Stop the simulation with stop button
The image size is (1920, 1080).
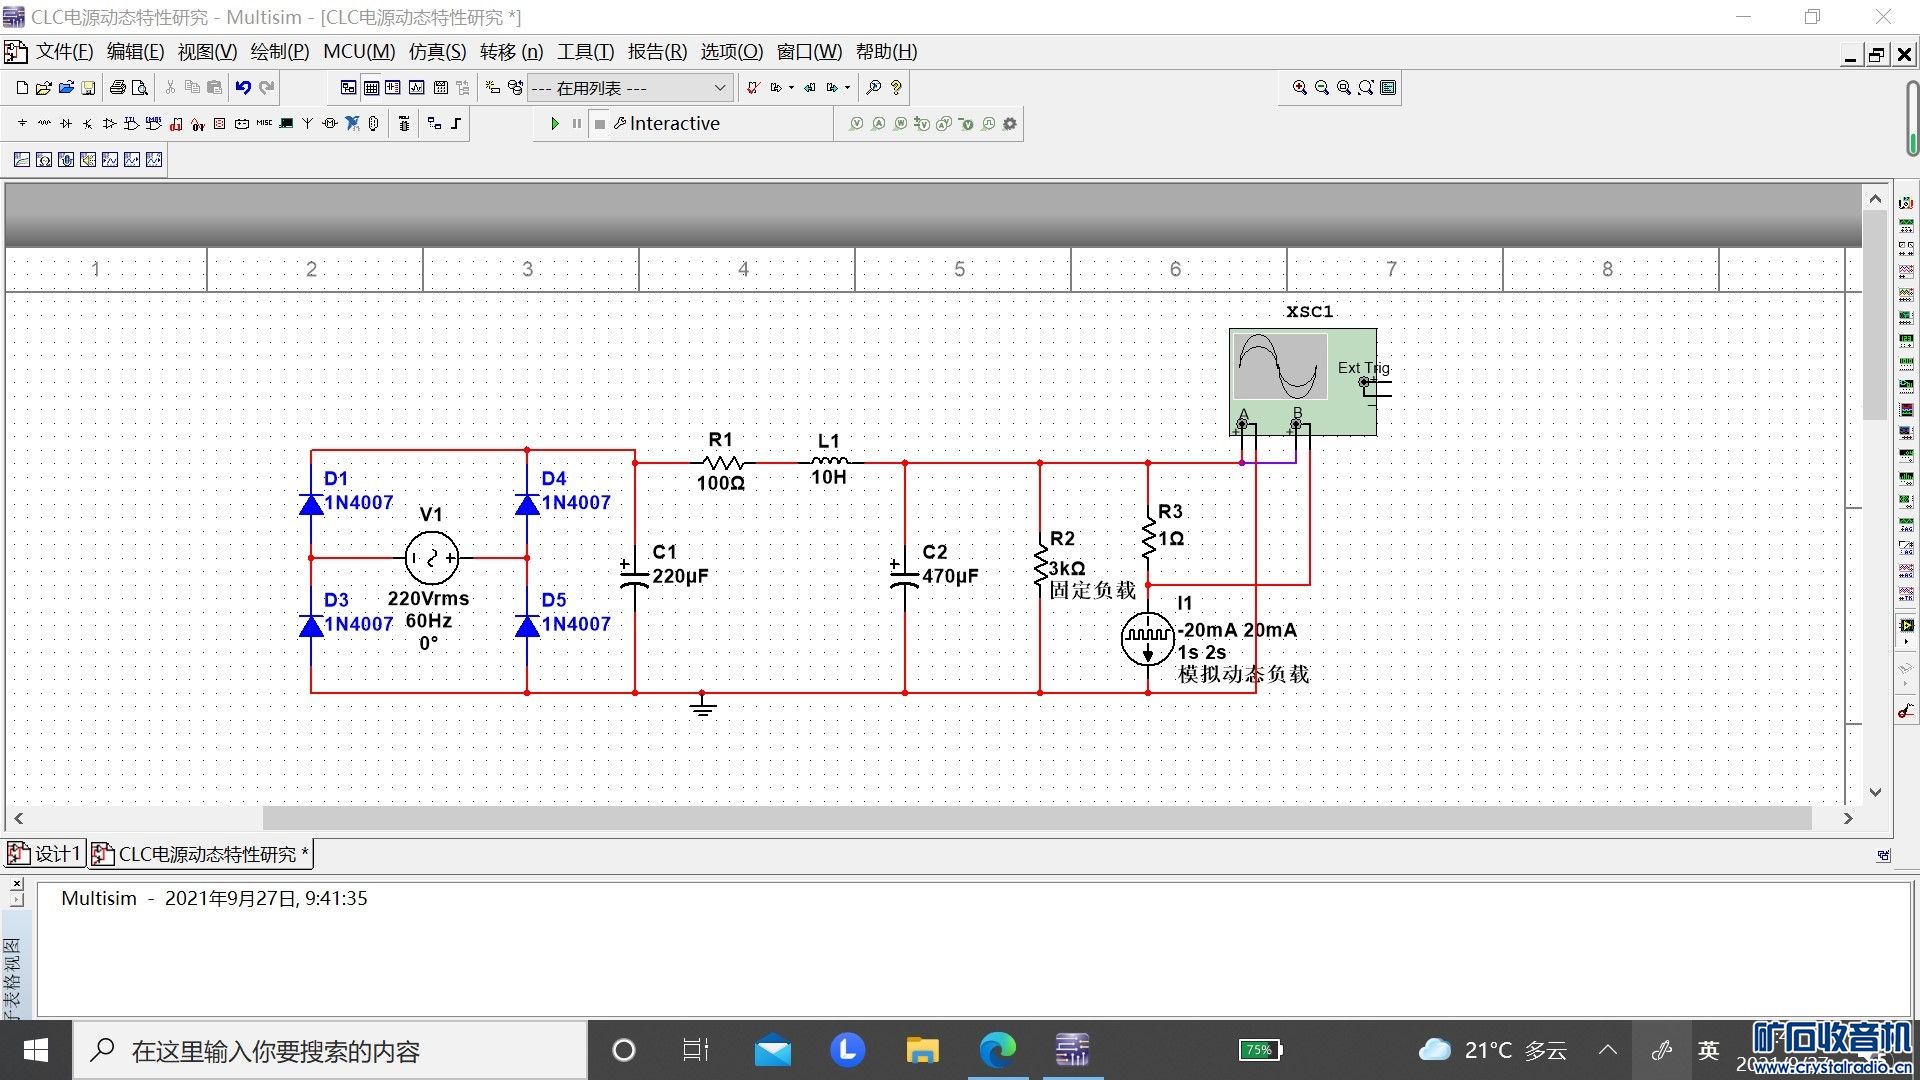pyautogui.click(x=599, y=124)
